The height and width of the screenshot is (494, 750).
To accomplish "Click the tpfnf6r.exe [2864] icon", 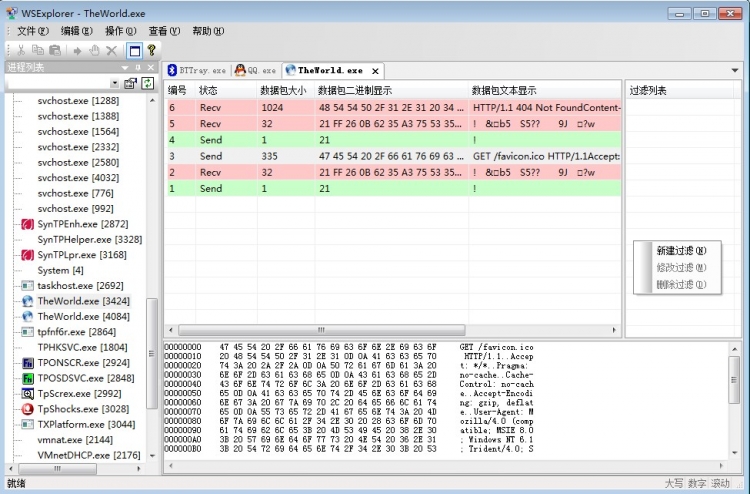I will 28,332.
